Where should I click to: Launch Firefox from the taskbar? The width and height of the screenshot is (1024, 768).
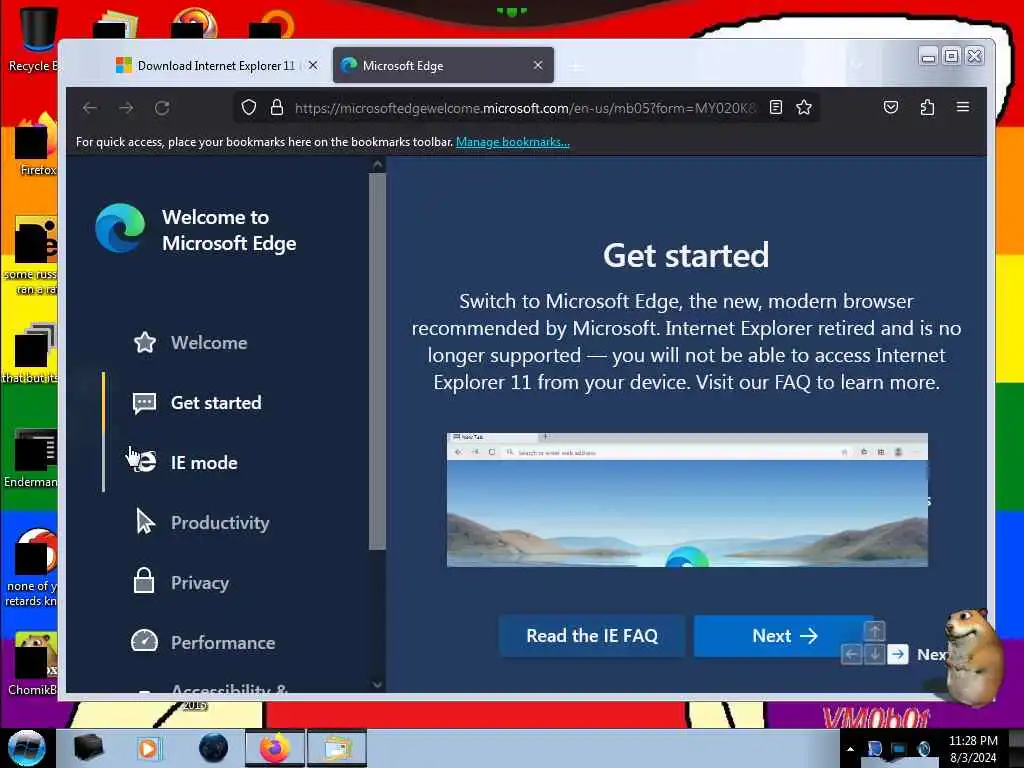pos(275,748)
